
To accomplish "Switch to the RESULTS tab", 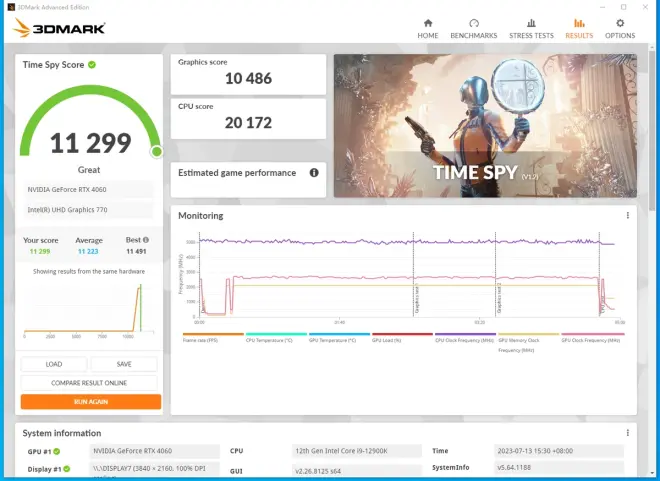I will [x=579, y=28].
